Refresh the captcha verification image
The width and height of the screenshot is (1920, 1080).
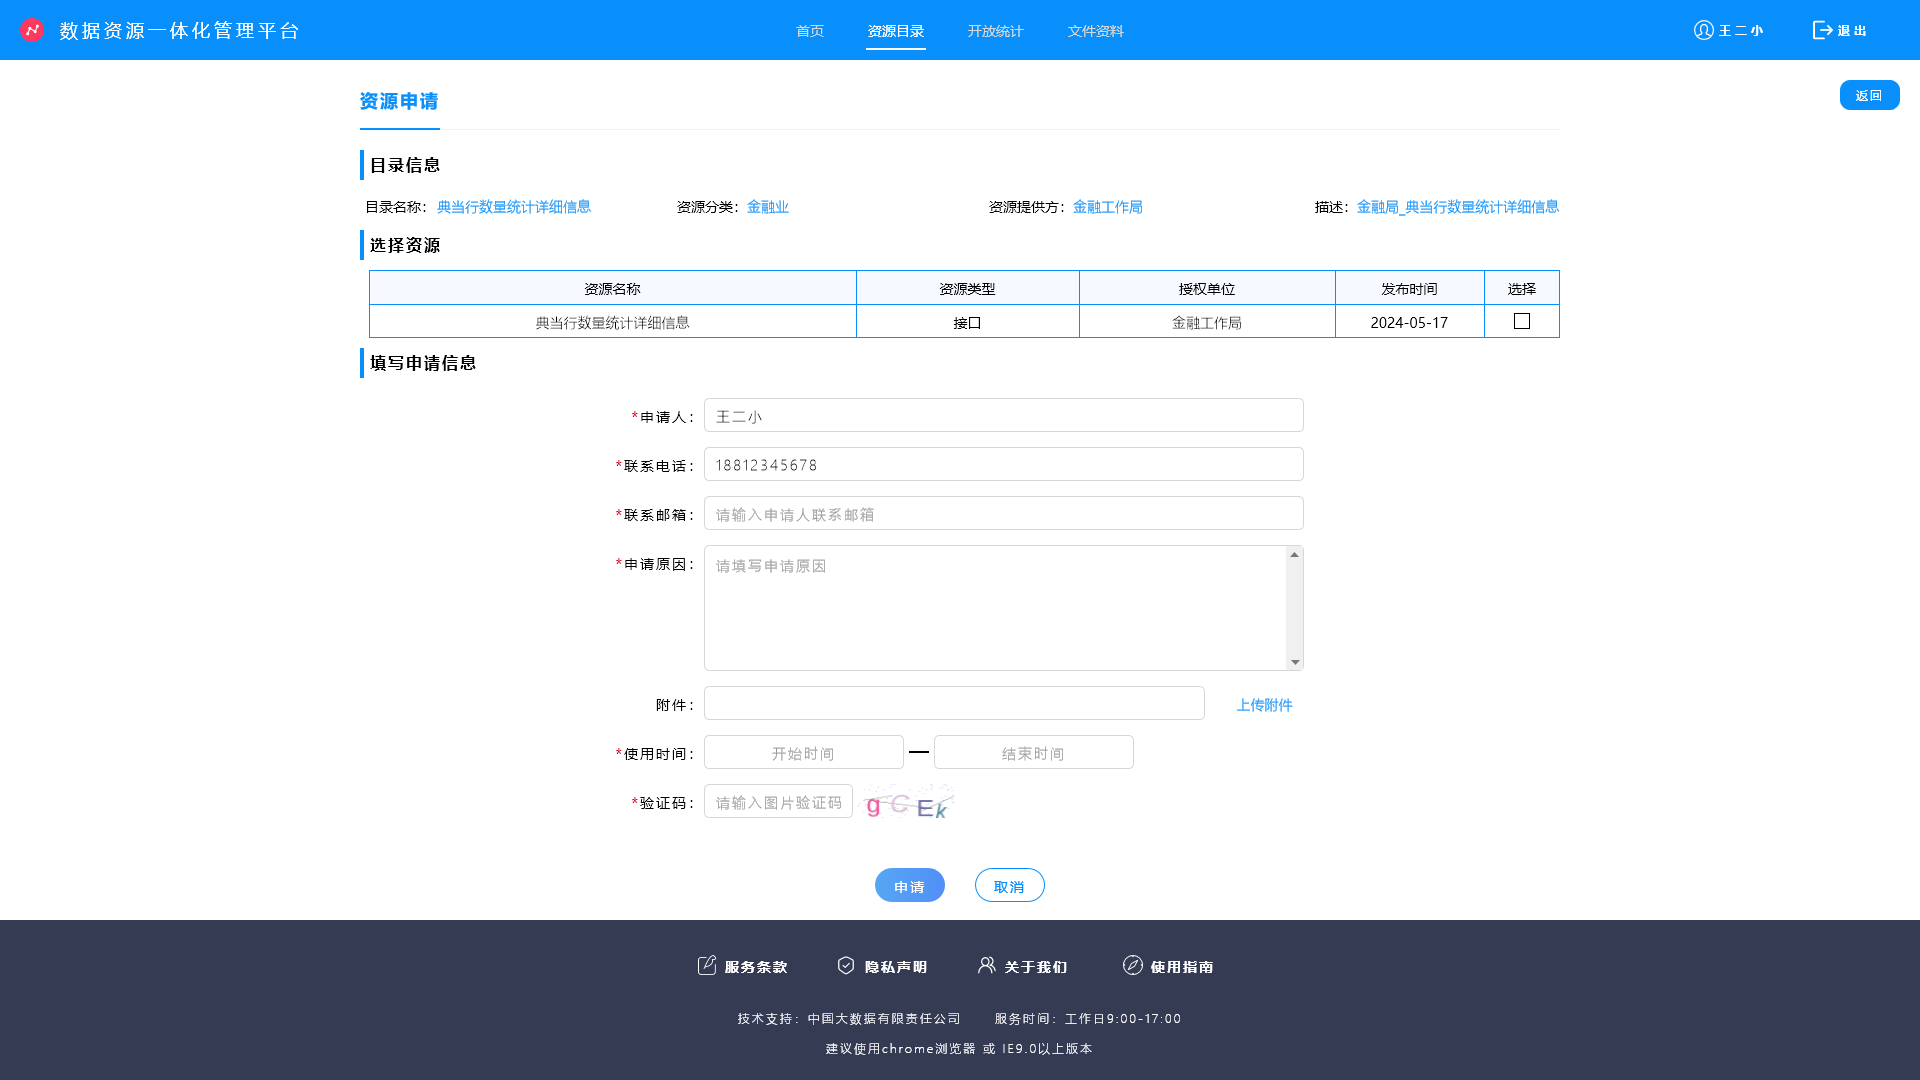point(908,803)
